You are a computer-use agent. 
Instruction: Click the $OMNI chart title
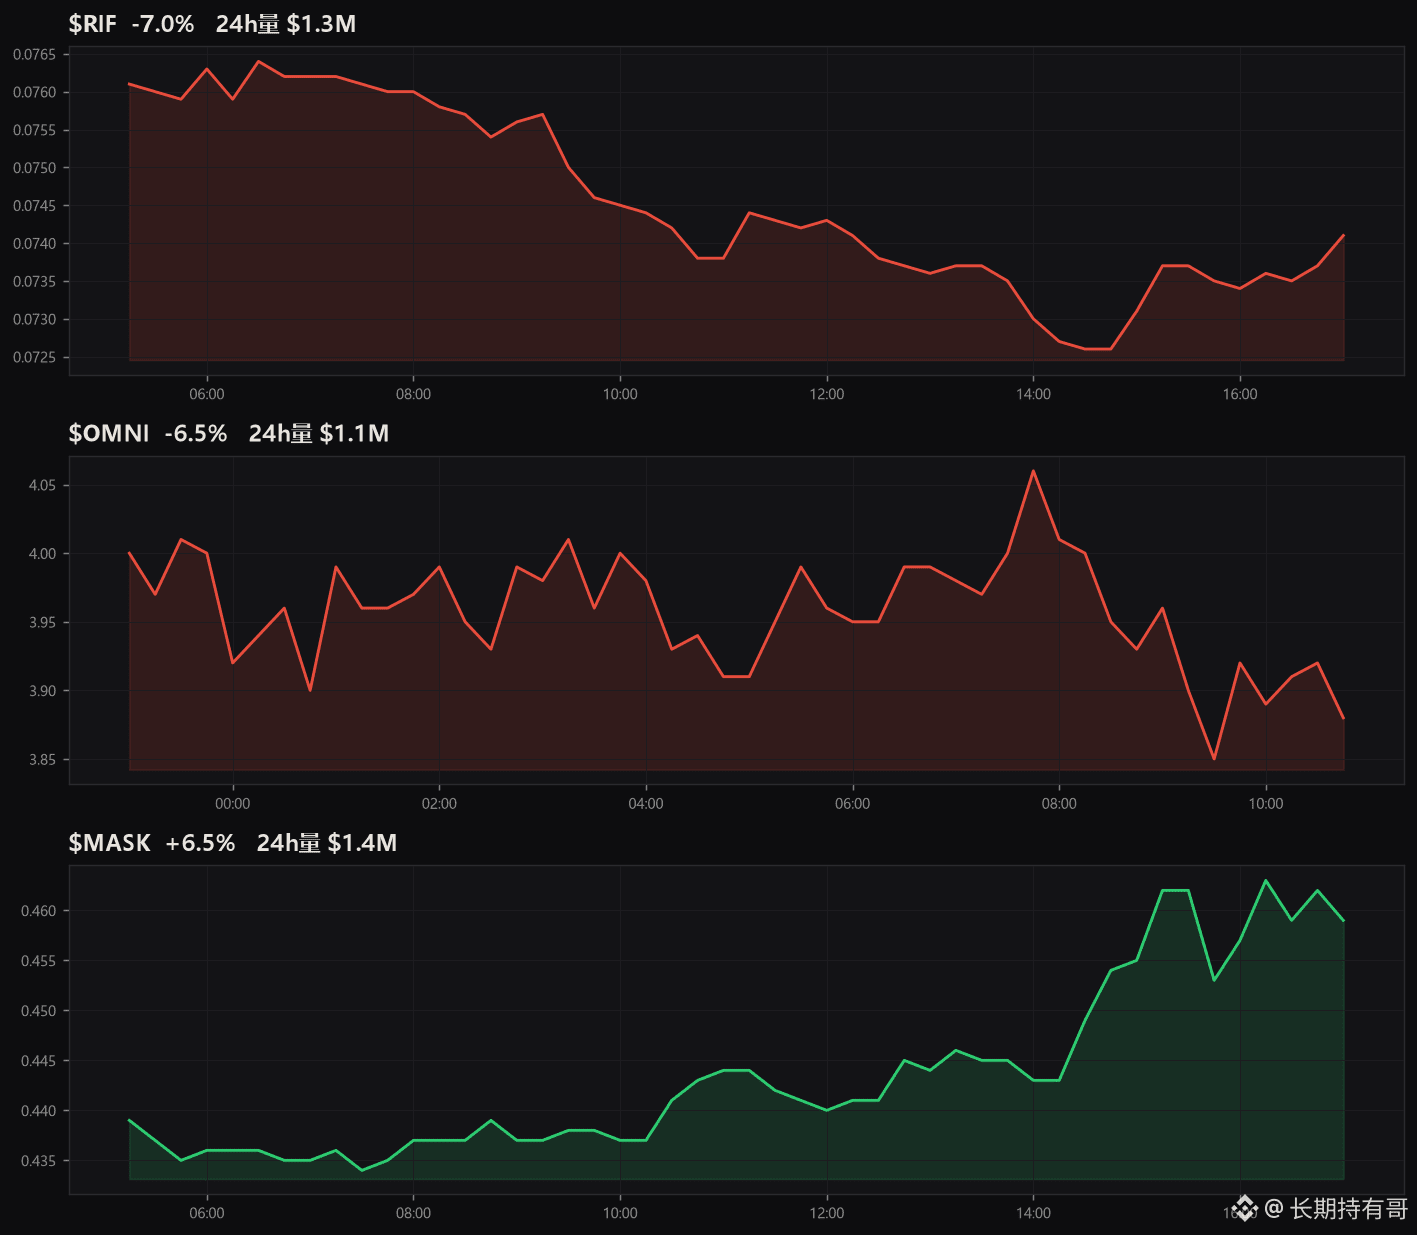click(108, 433)
